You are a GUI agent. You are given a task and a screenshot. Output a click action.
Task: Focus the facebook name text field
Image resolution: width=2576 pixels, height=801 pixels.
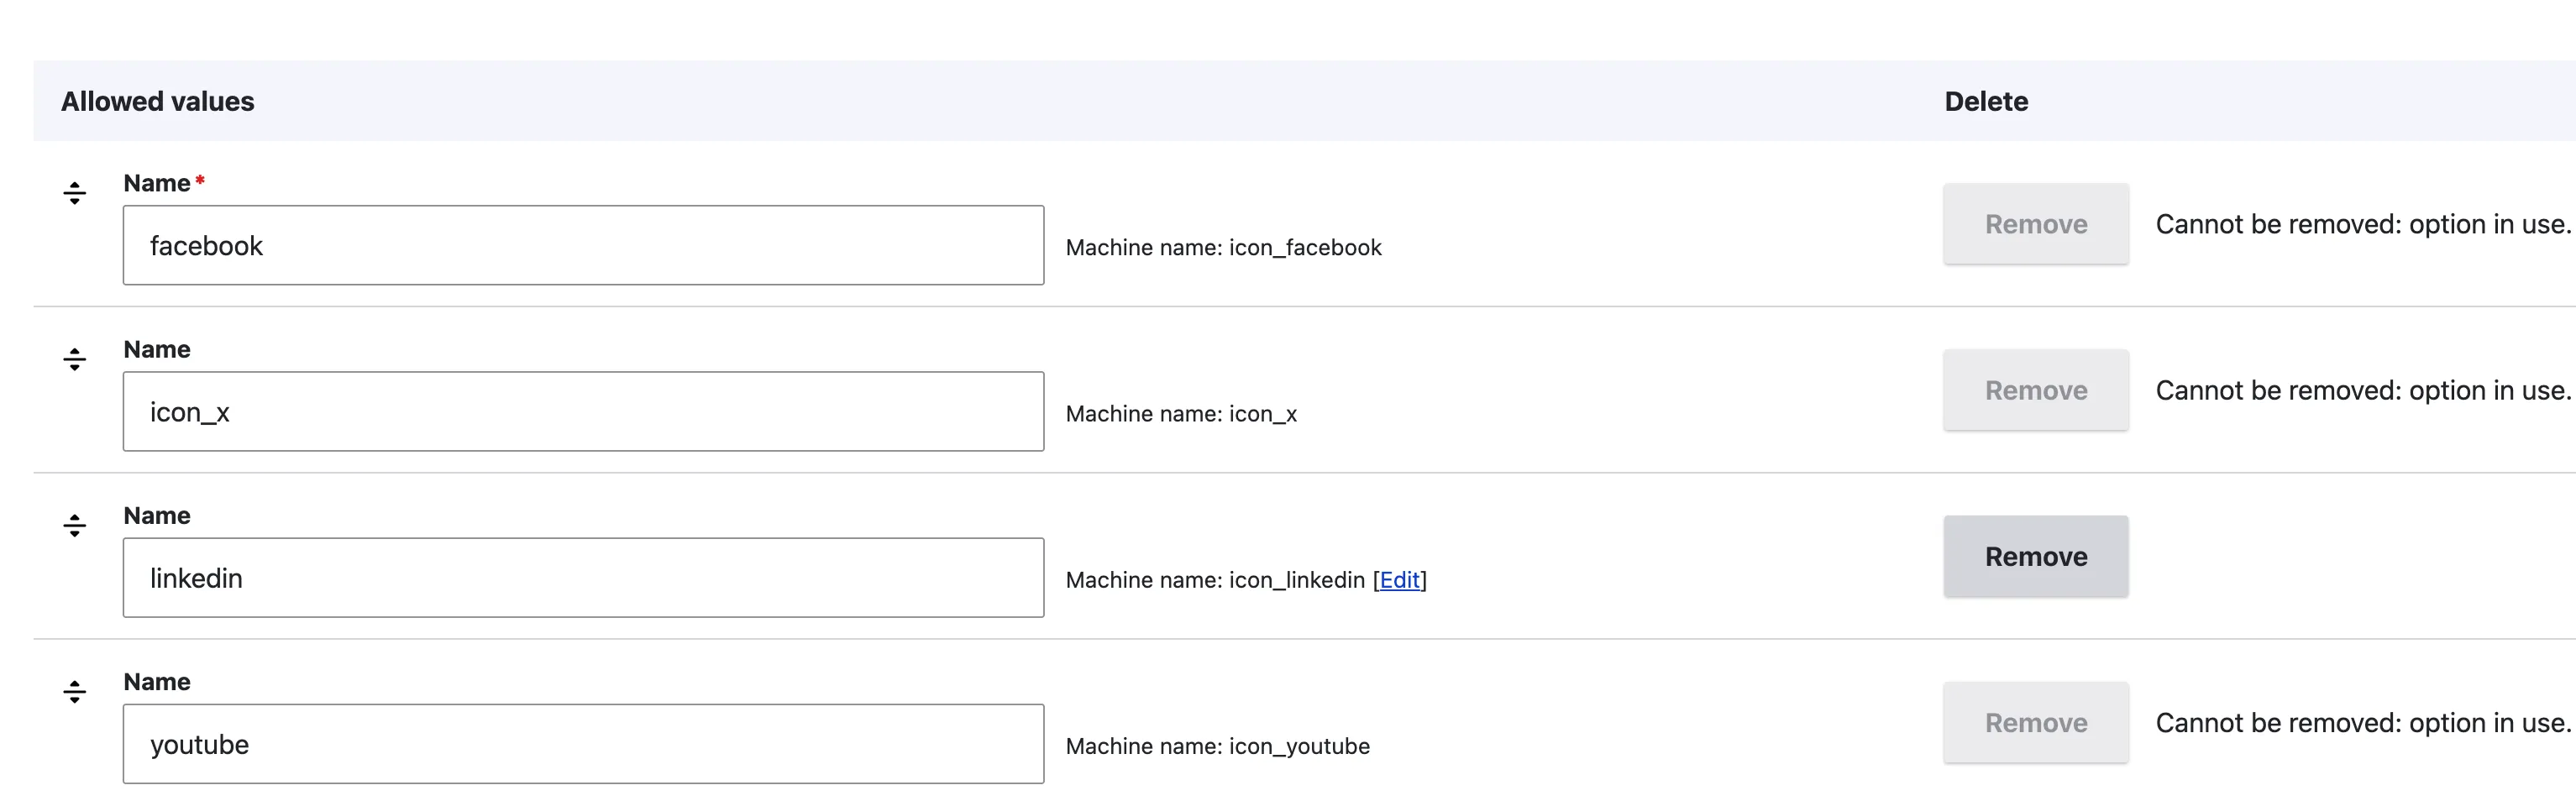pyautogui.click(x=583, y=246)
